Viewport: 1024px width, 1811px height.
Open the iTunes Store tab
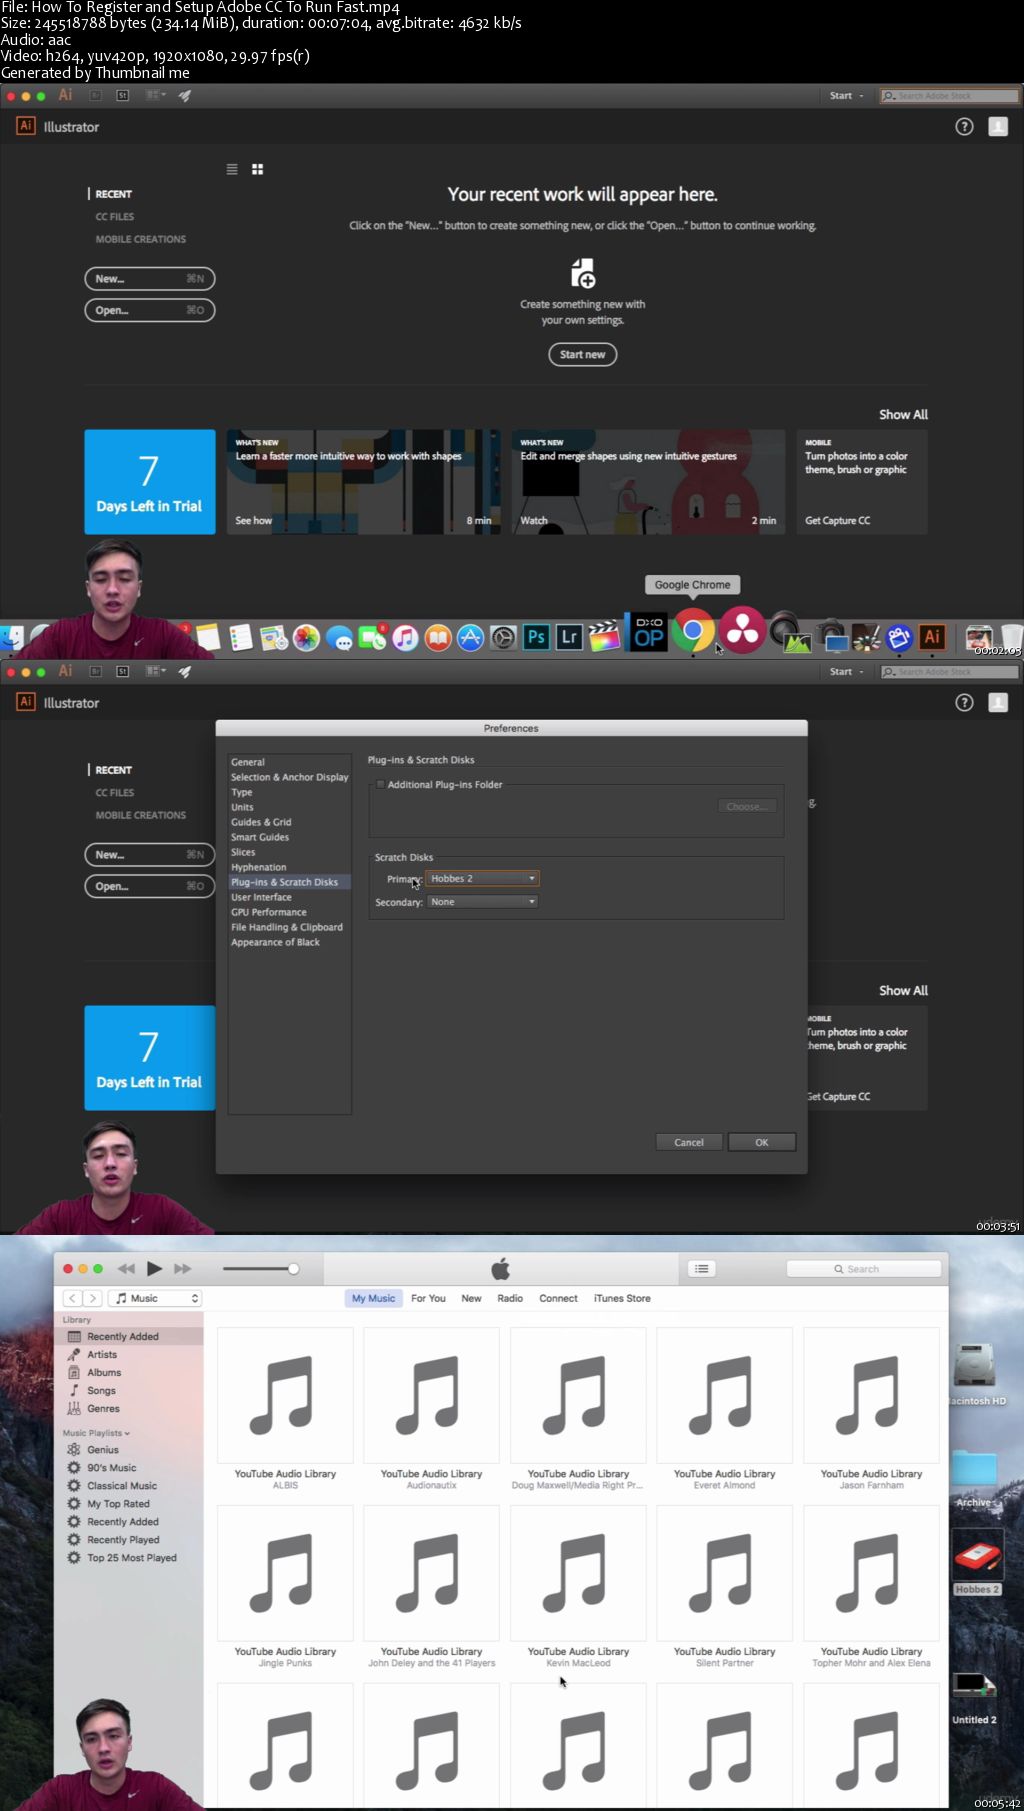(622, 1298)
